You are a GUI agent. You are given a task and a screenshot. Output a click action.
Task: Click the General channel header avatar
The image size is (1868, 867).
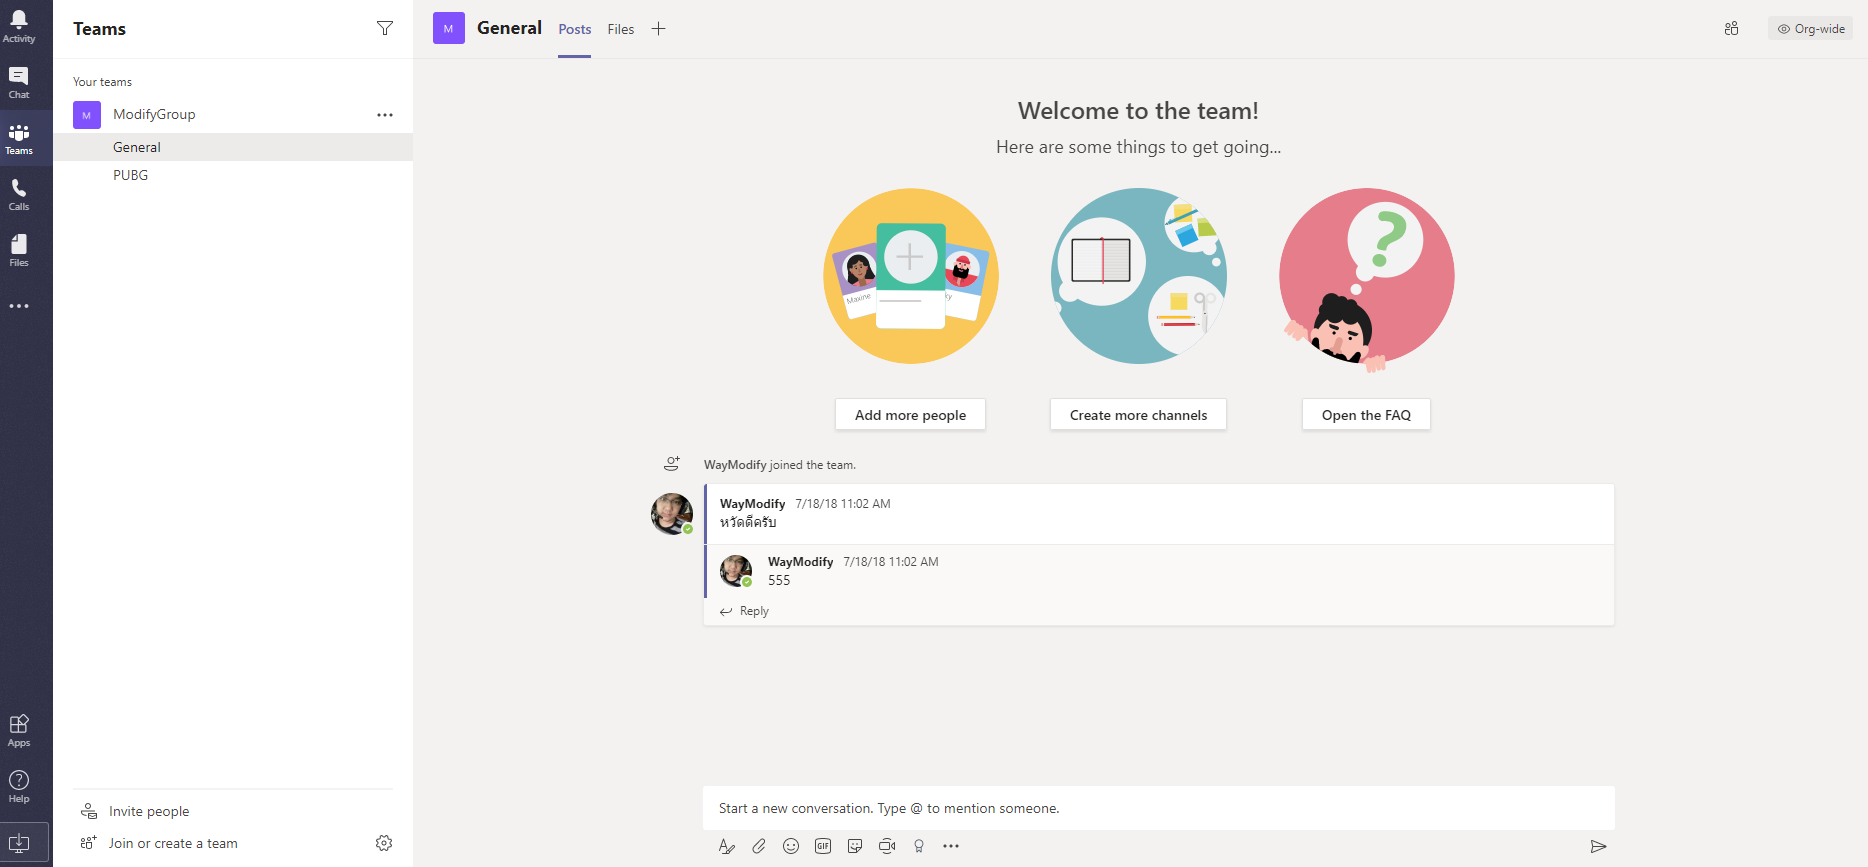[x=449, y=28]
